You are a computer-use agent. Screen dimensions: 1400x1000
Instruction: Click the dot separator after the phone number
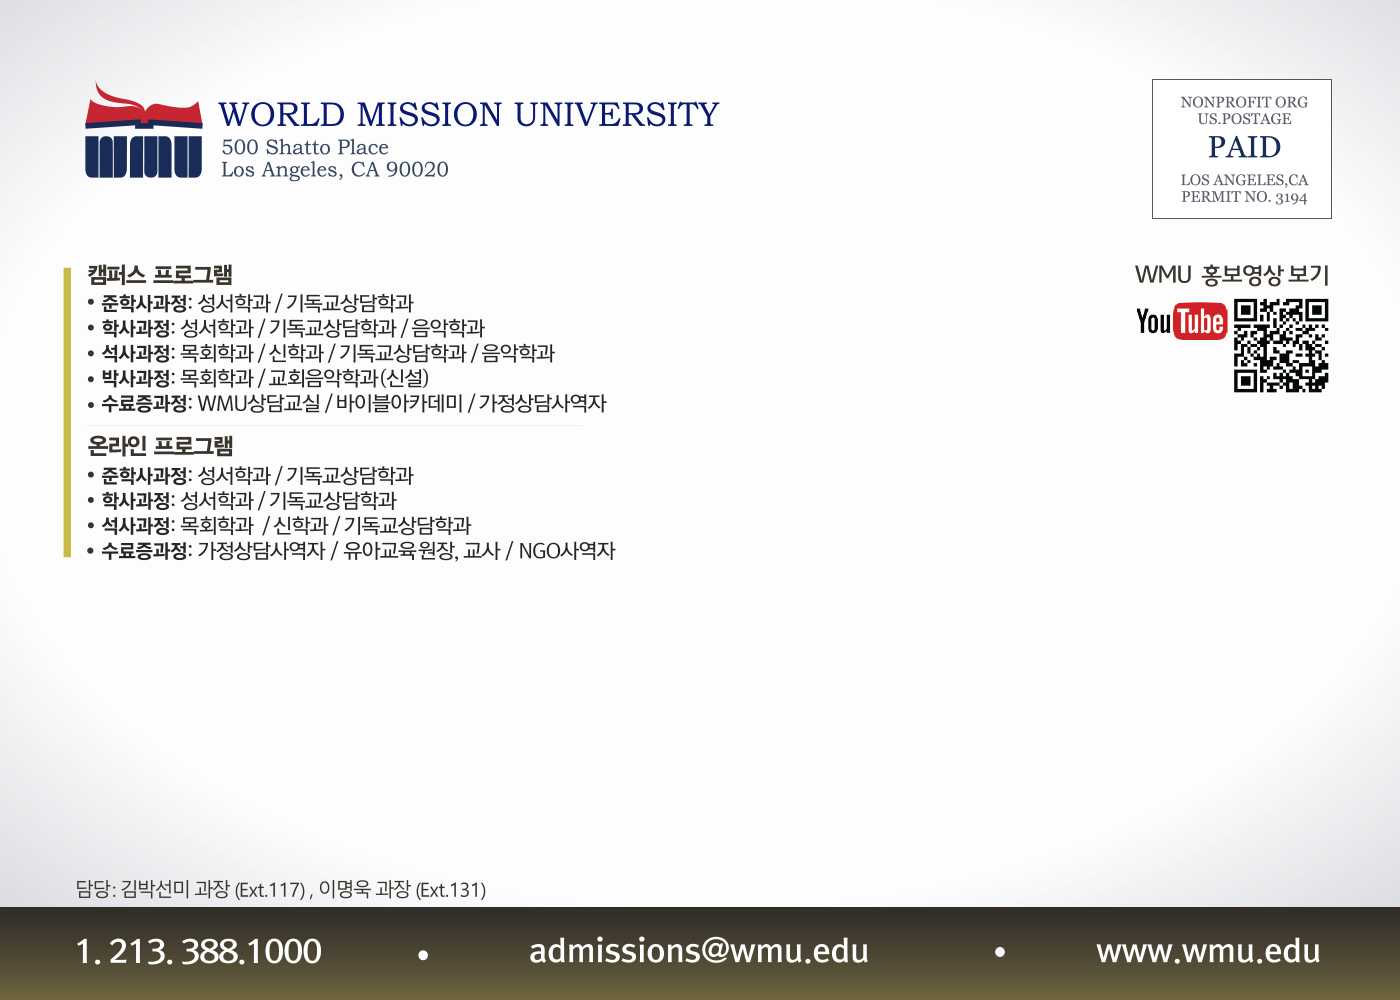click(424, 955)
